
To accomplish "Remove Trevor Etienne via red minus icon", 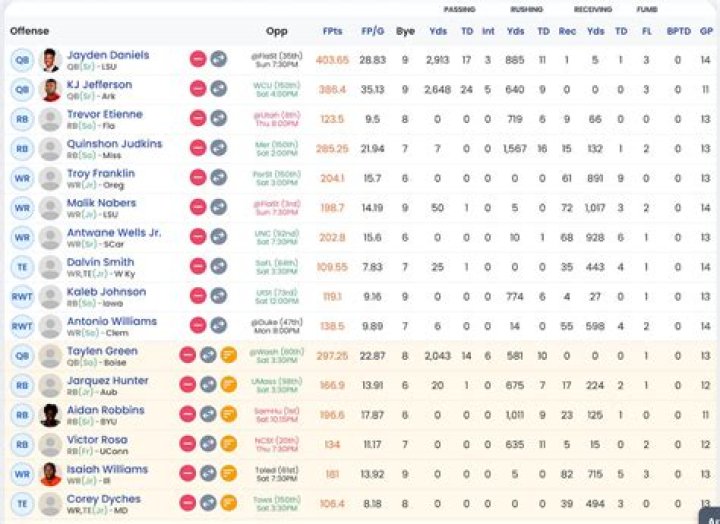I will coord(198,118).
